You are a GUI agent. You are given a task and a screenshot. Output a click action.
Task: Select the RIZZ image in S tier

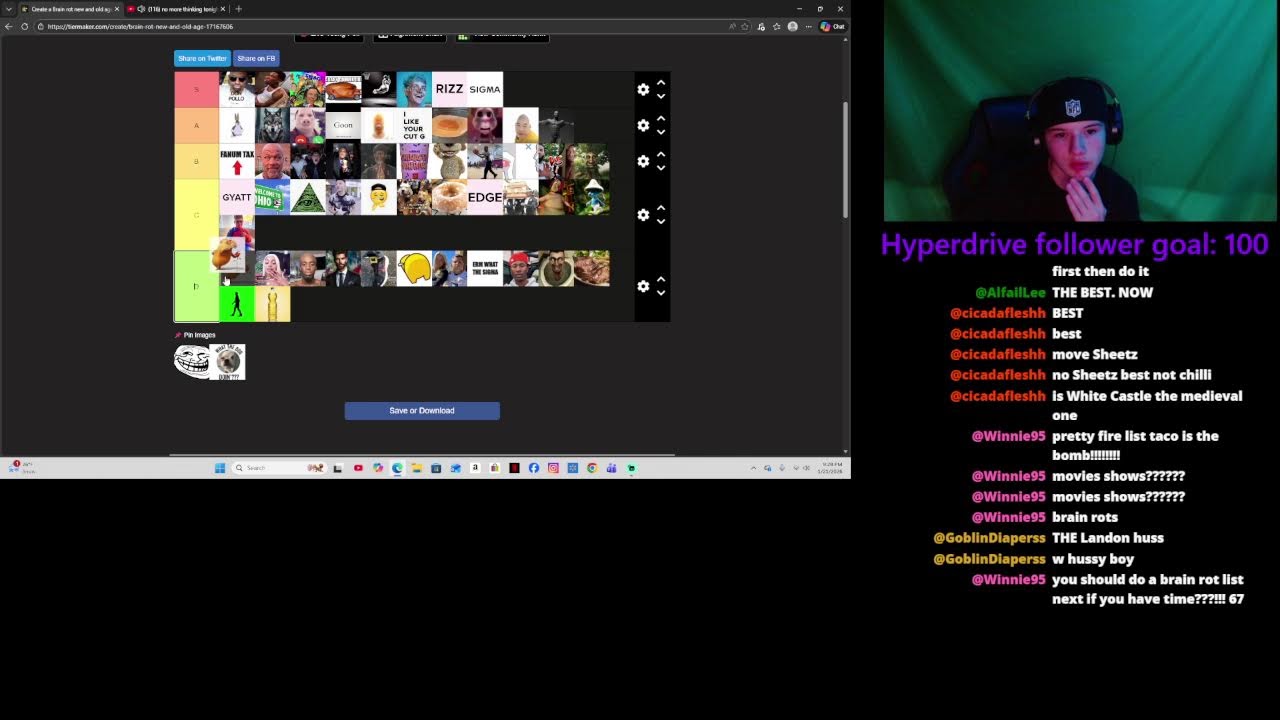click(x=449, y=89)
